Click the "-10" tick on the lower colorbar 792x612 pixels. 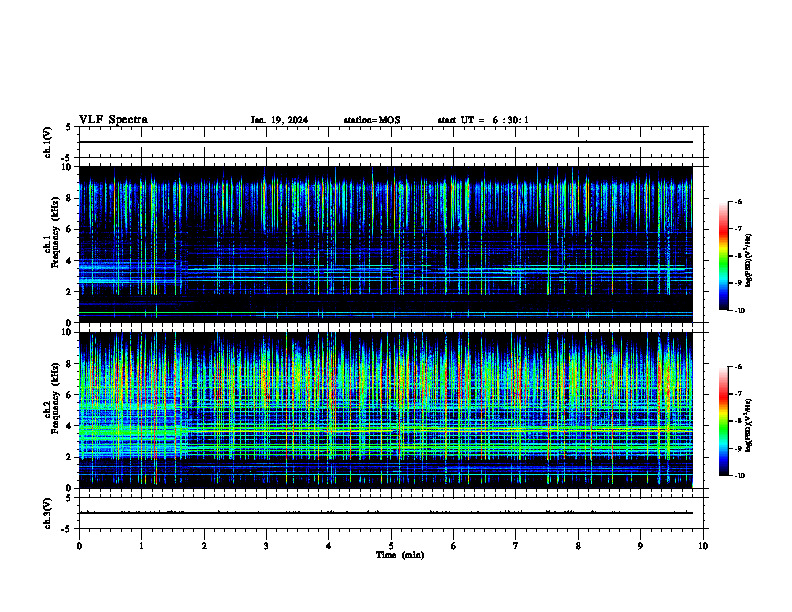tap(740, 476)
